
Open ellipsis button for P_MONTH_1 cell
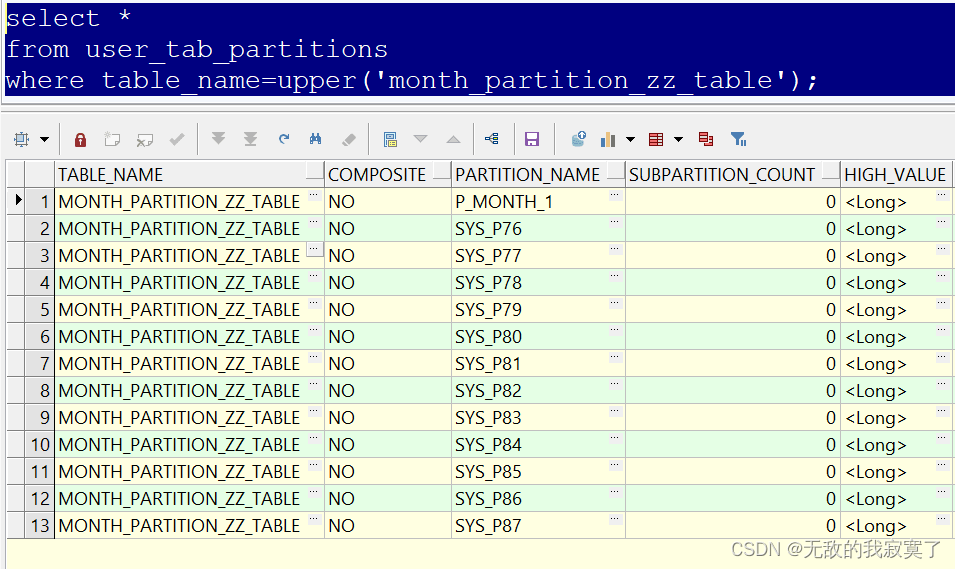click(615, 196)
